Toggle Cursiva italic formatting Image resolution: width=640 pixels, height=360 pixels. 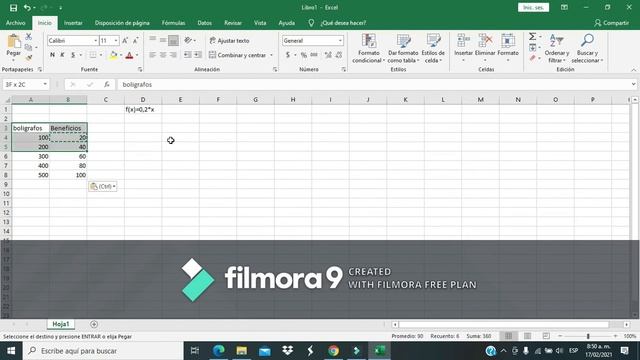point(62,55)
